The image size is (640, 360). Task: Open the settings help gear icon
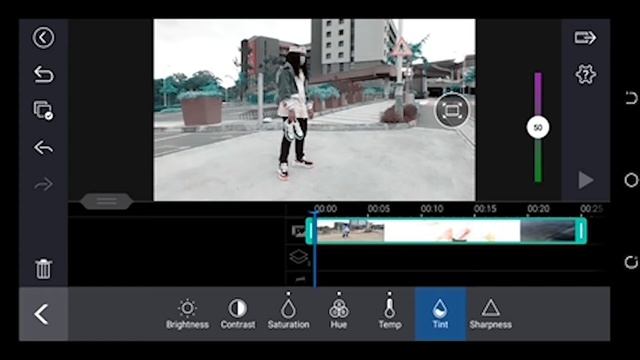tap(585, 74)
